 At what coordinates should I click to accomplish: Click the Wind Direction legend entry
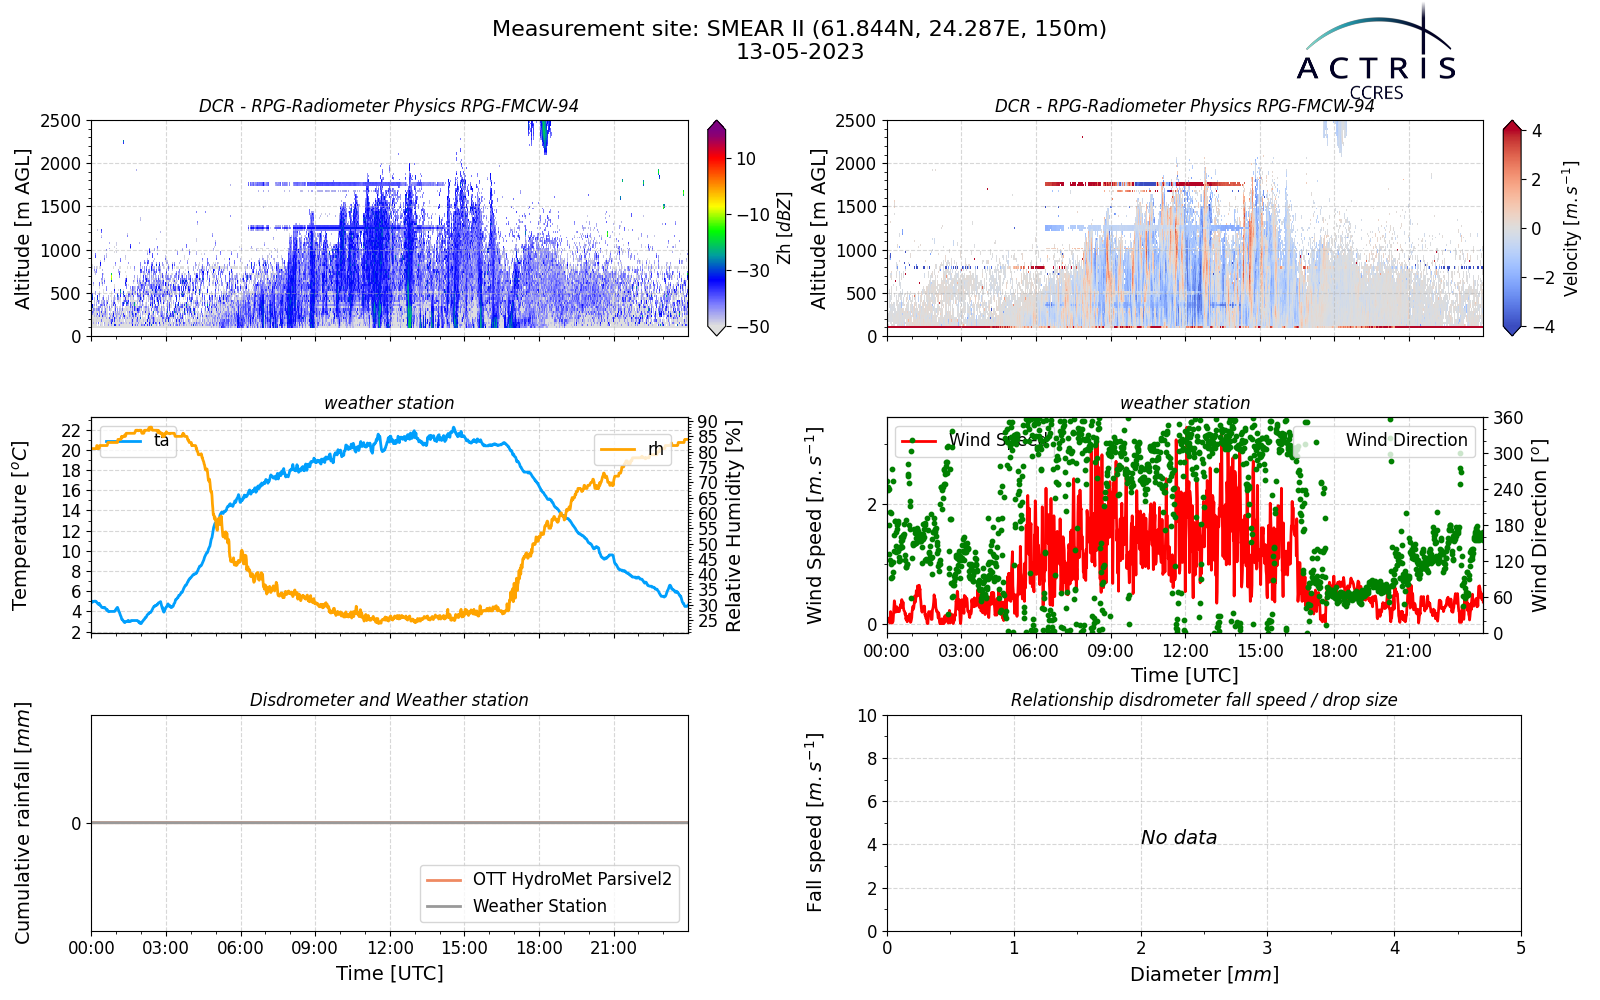coord(1385,441)
